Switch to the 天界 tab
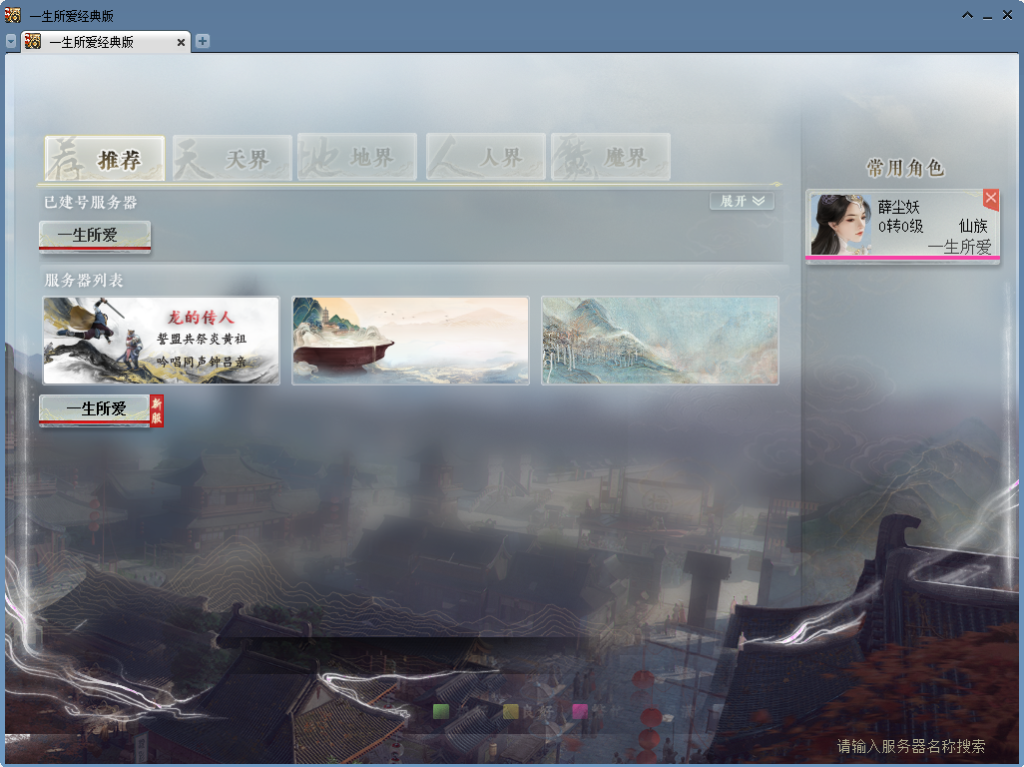The height and width of the screenshot is (767, 1024). pos(232,158)
